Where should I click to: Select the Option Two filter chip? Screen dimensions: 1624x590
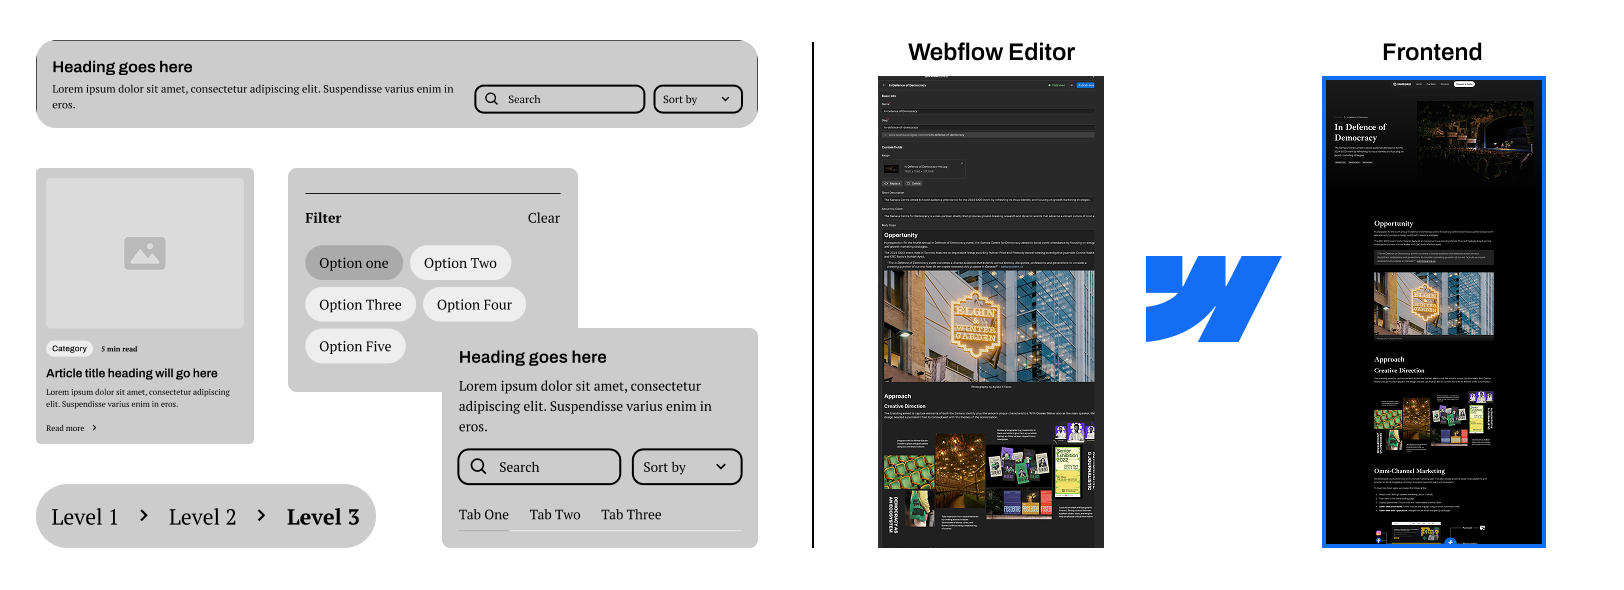460,263
